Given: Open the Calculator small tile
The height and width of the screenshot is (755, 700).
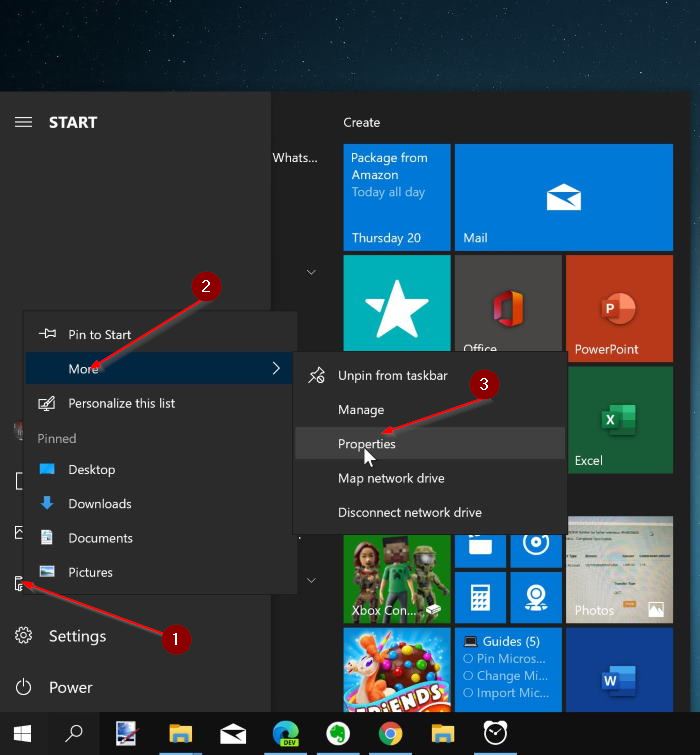Looking at the screenshot, I should point(480,598).
